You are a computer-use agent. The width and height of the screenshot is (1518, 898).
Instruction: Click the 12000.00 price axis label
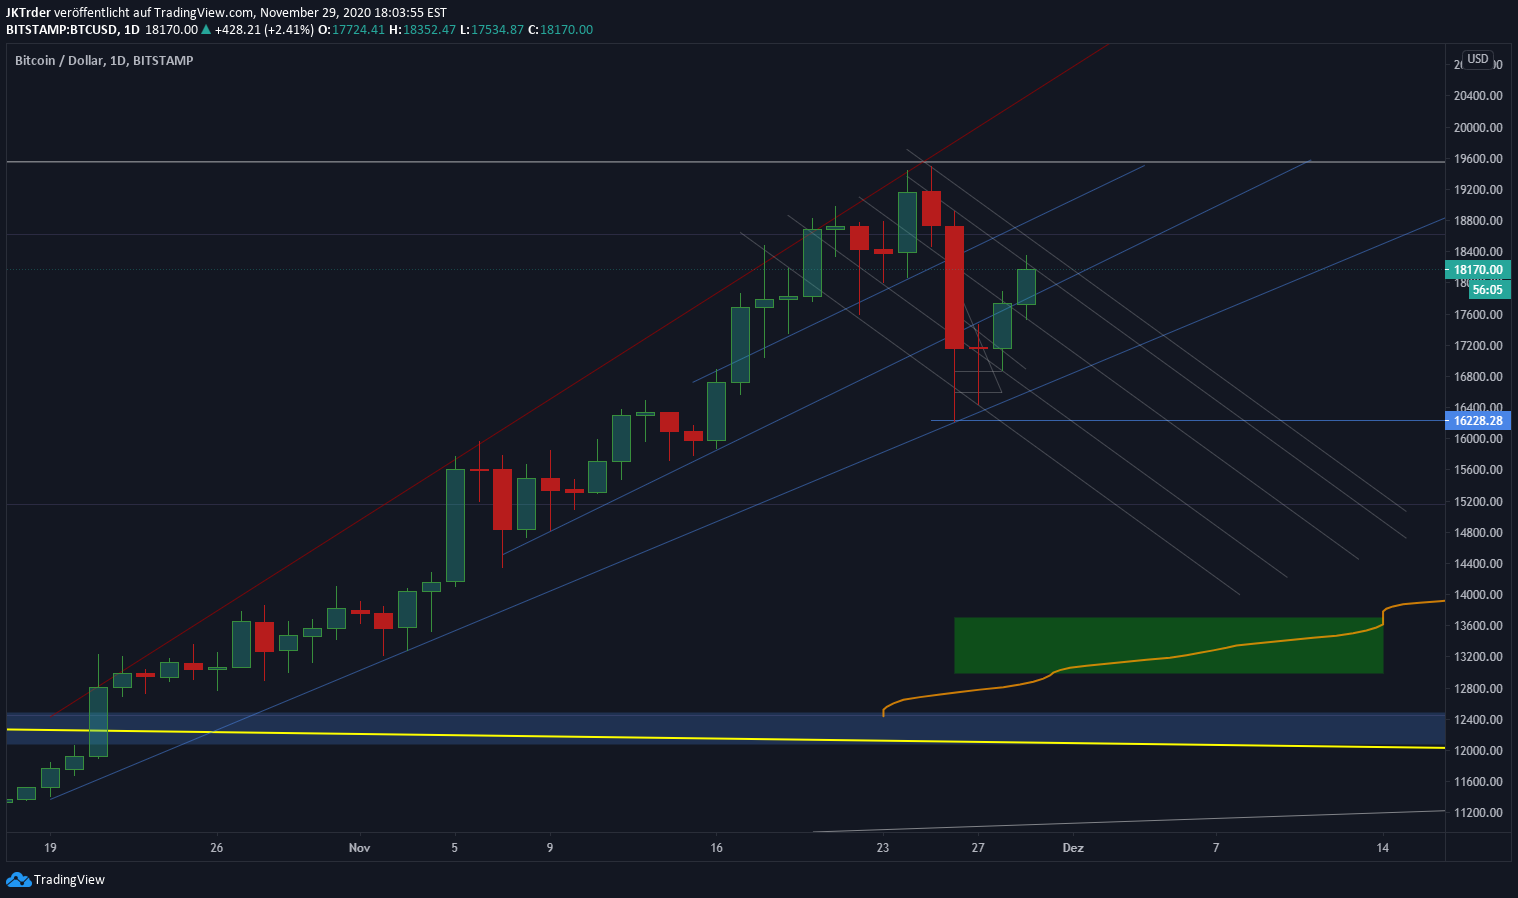[1478, 751]
